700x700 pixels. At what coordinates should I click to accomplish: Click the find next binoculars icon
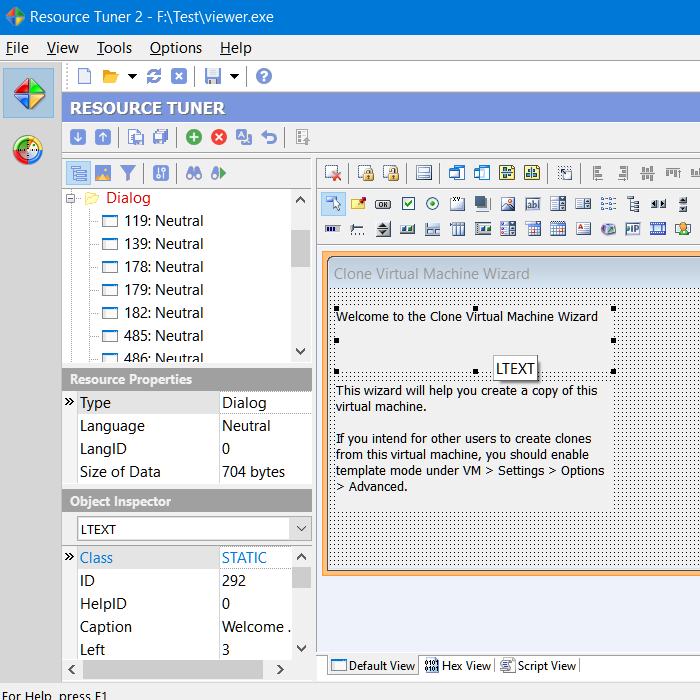click(x=219, y=173)
